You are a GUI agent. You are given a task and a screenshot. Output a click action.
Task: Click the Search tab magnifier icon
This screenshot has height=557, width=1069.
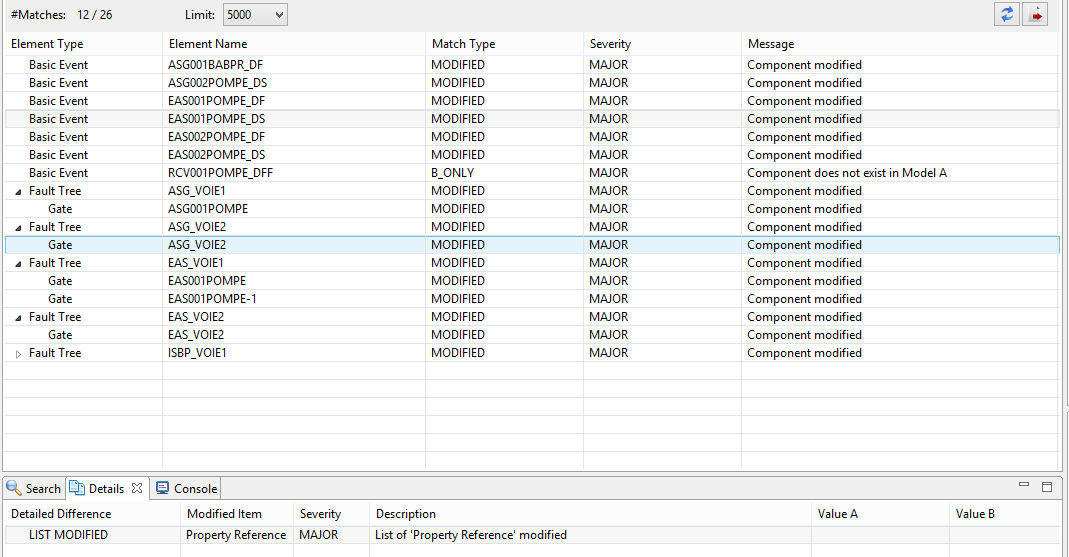(x=14, y=488)
